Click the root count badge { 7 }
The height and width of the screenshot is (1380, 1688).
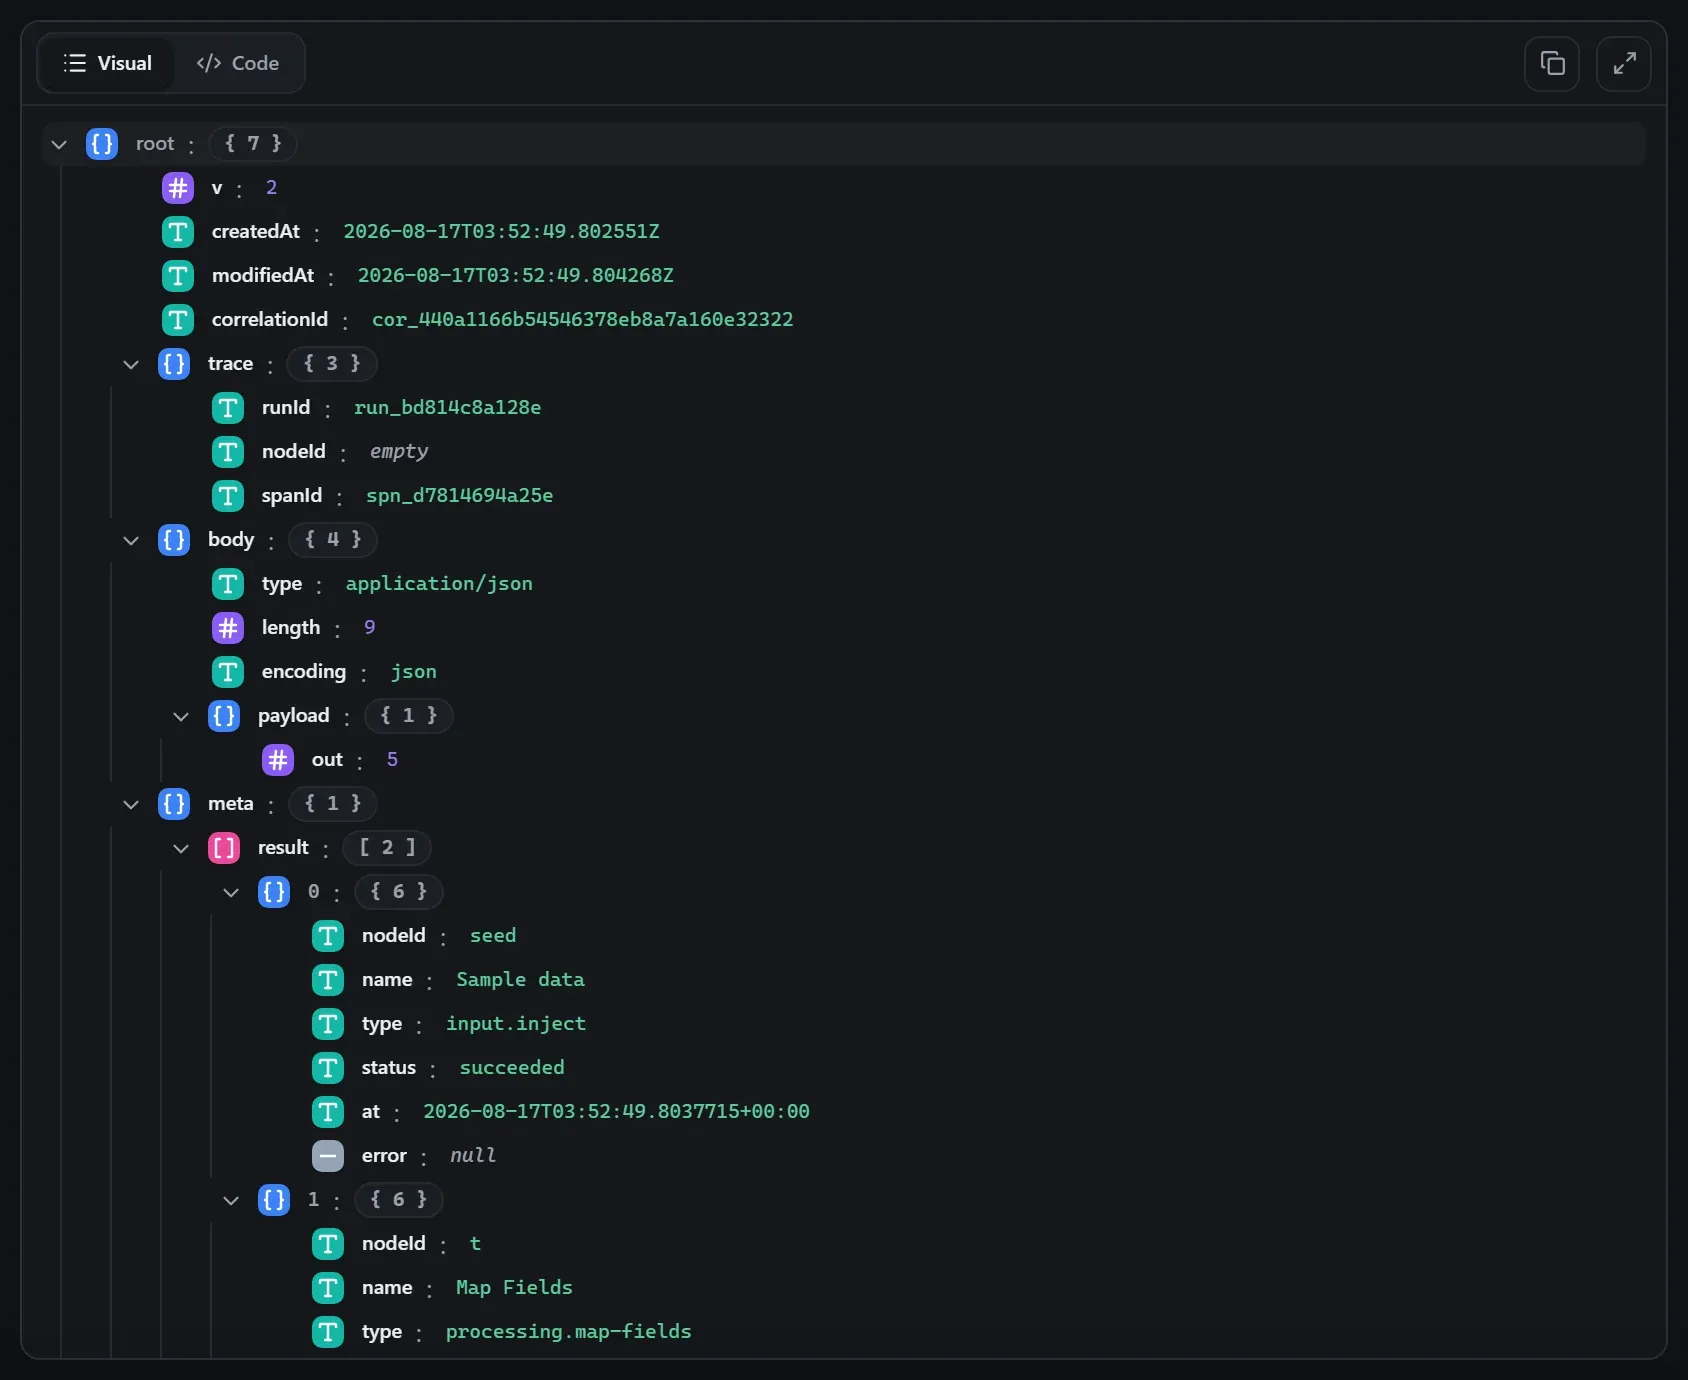tap(253, 144)
